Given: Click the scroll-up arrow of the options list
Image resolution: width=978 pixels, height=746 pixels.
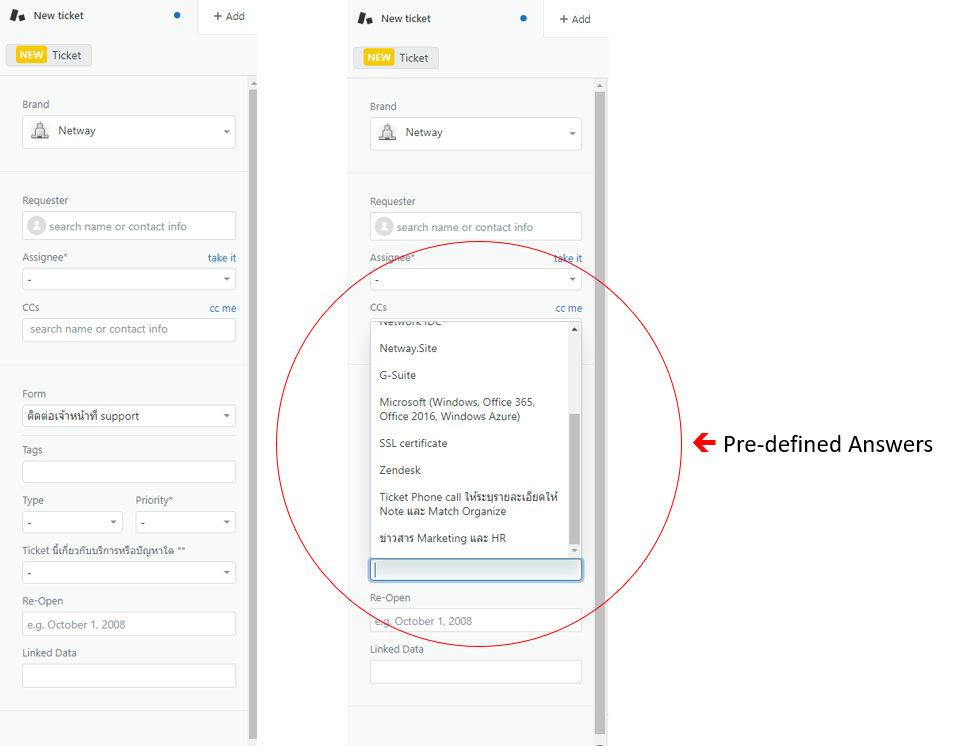Looking at the screenshot, I should pyautogui.click(x=574, y=329).
